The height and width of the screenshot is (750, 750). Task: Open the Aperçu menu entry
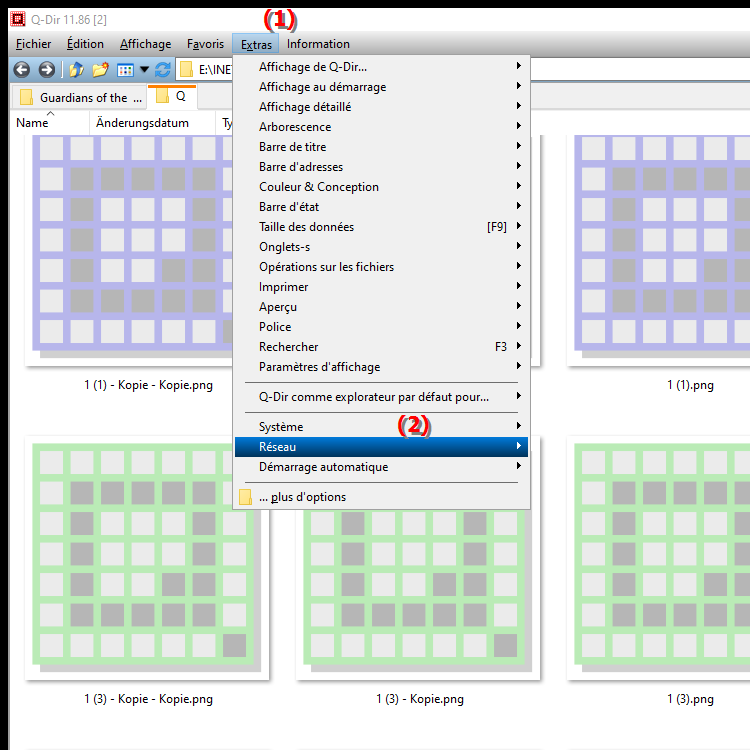(x=382, y=307)
